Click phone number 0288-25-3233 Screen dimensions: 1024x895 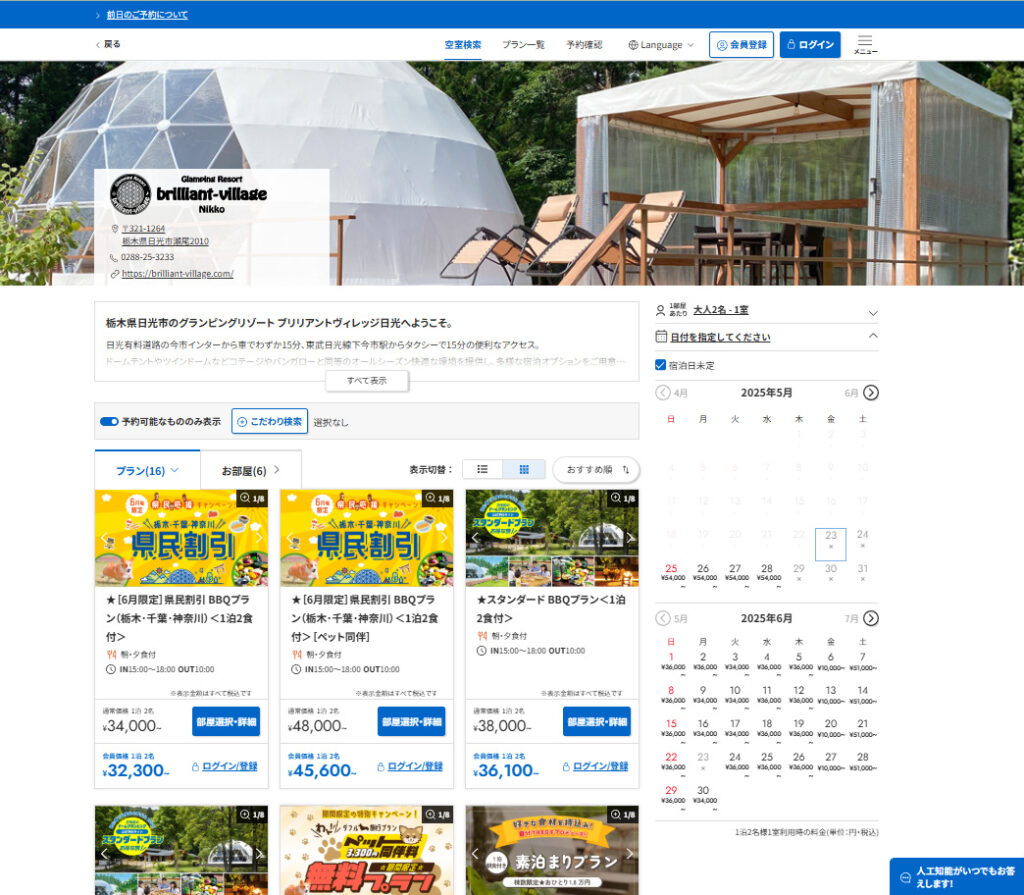point(148,257)
